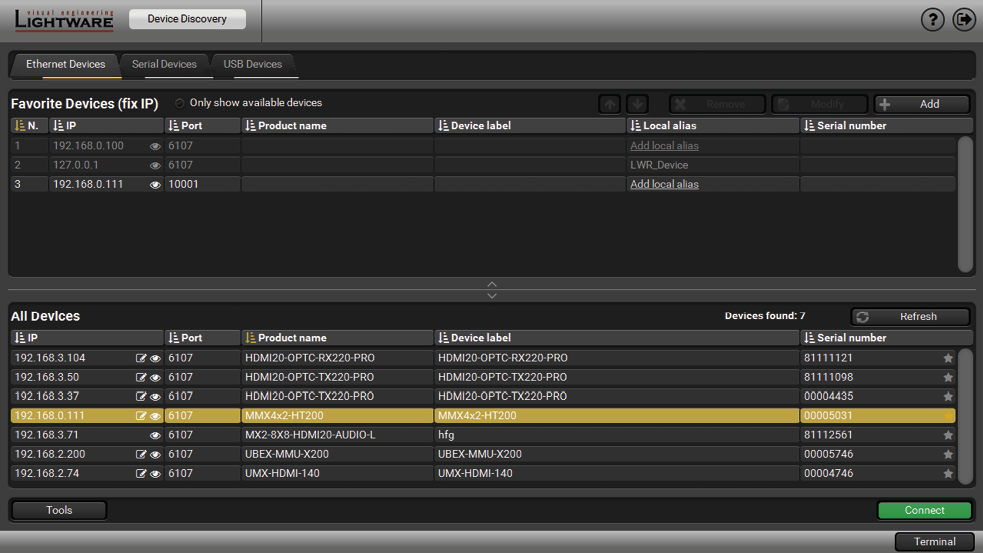Viewport: 983px width, 553px height.
Task: Mark serial 81111098 device as favorite star
Action: click(x=948, y=377)
